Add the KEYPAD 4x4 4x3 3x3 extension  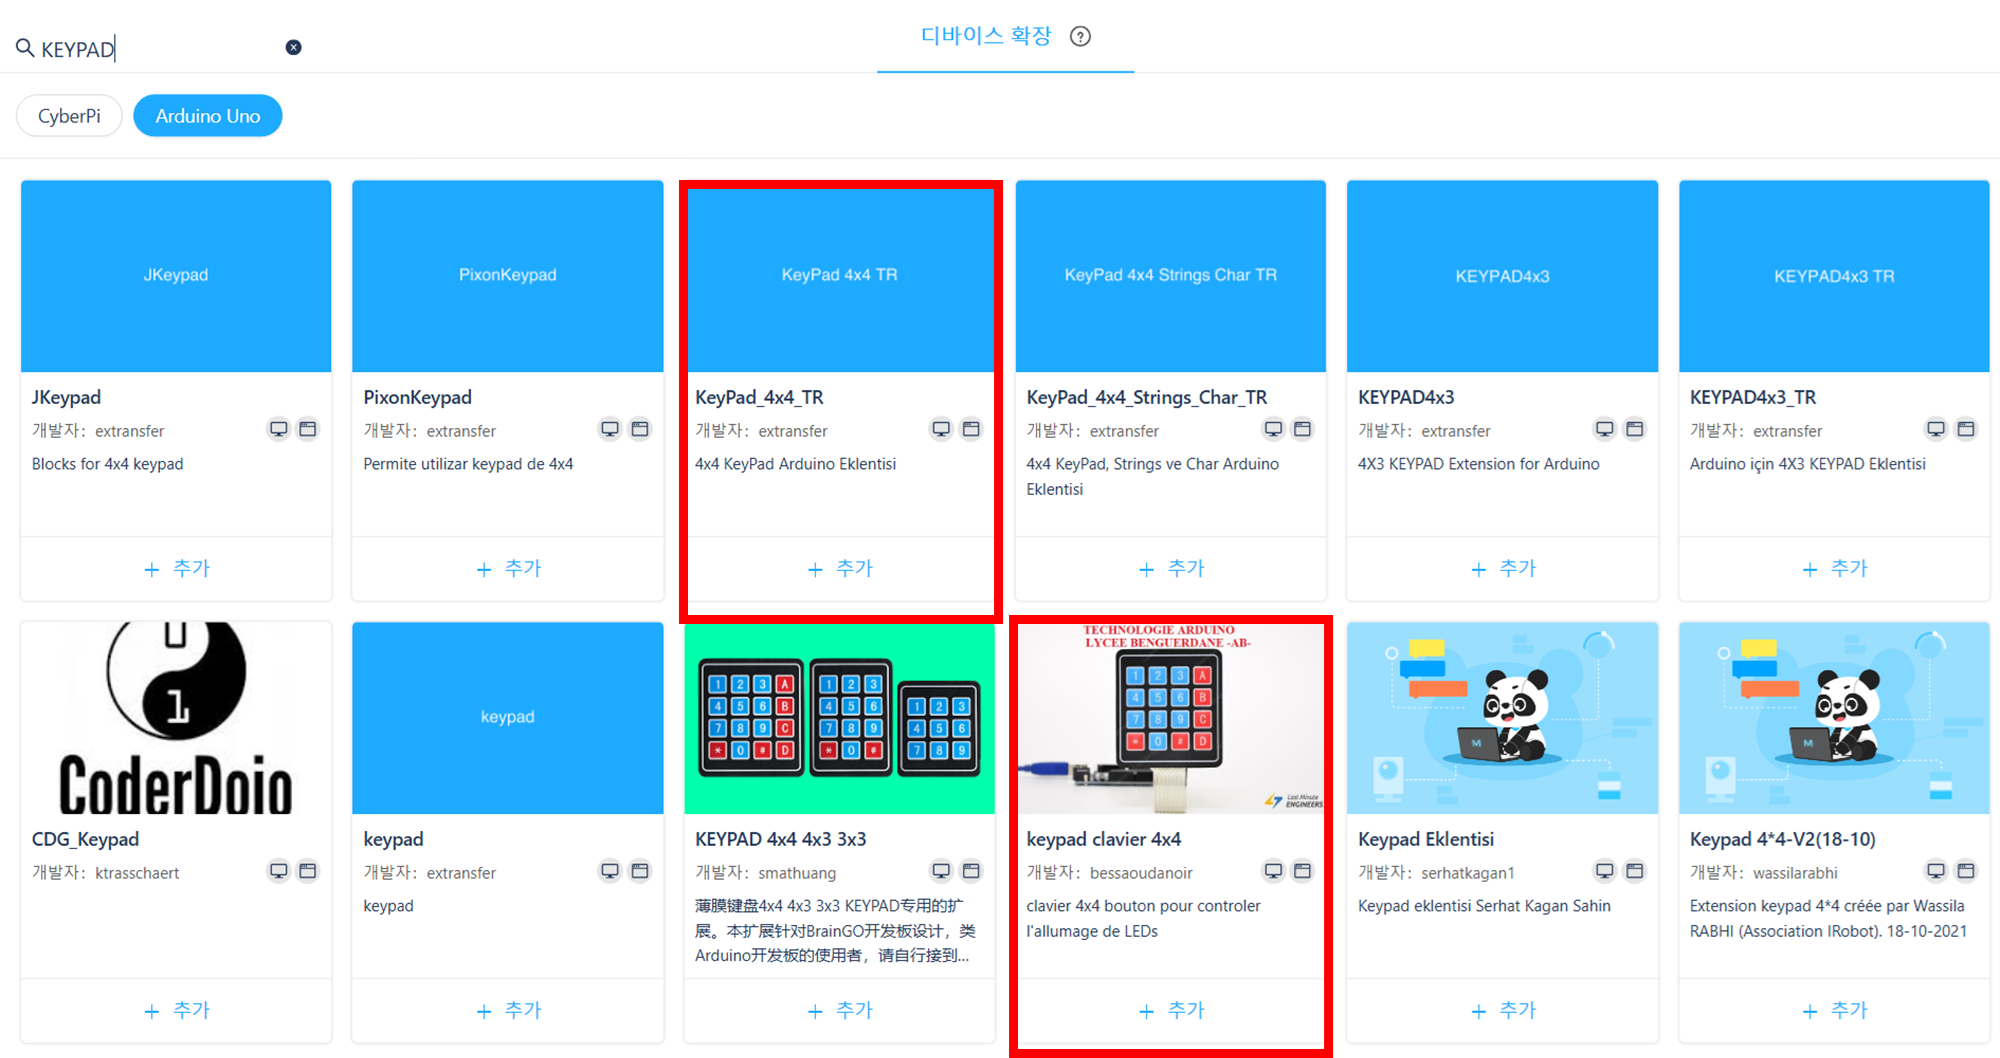pos(840,1011)
